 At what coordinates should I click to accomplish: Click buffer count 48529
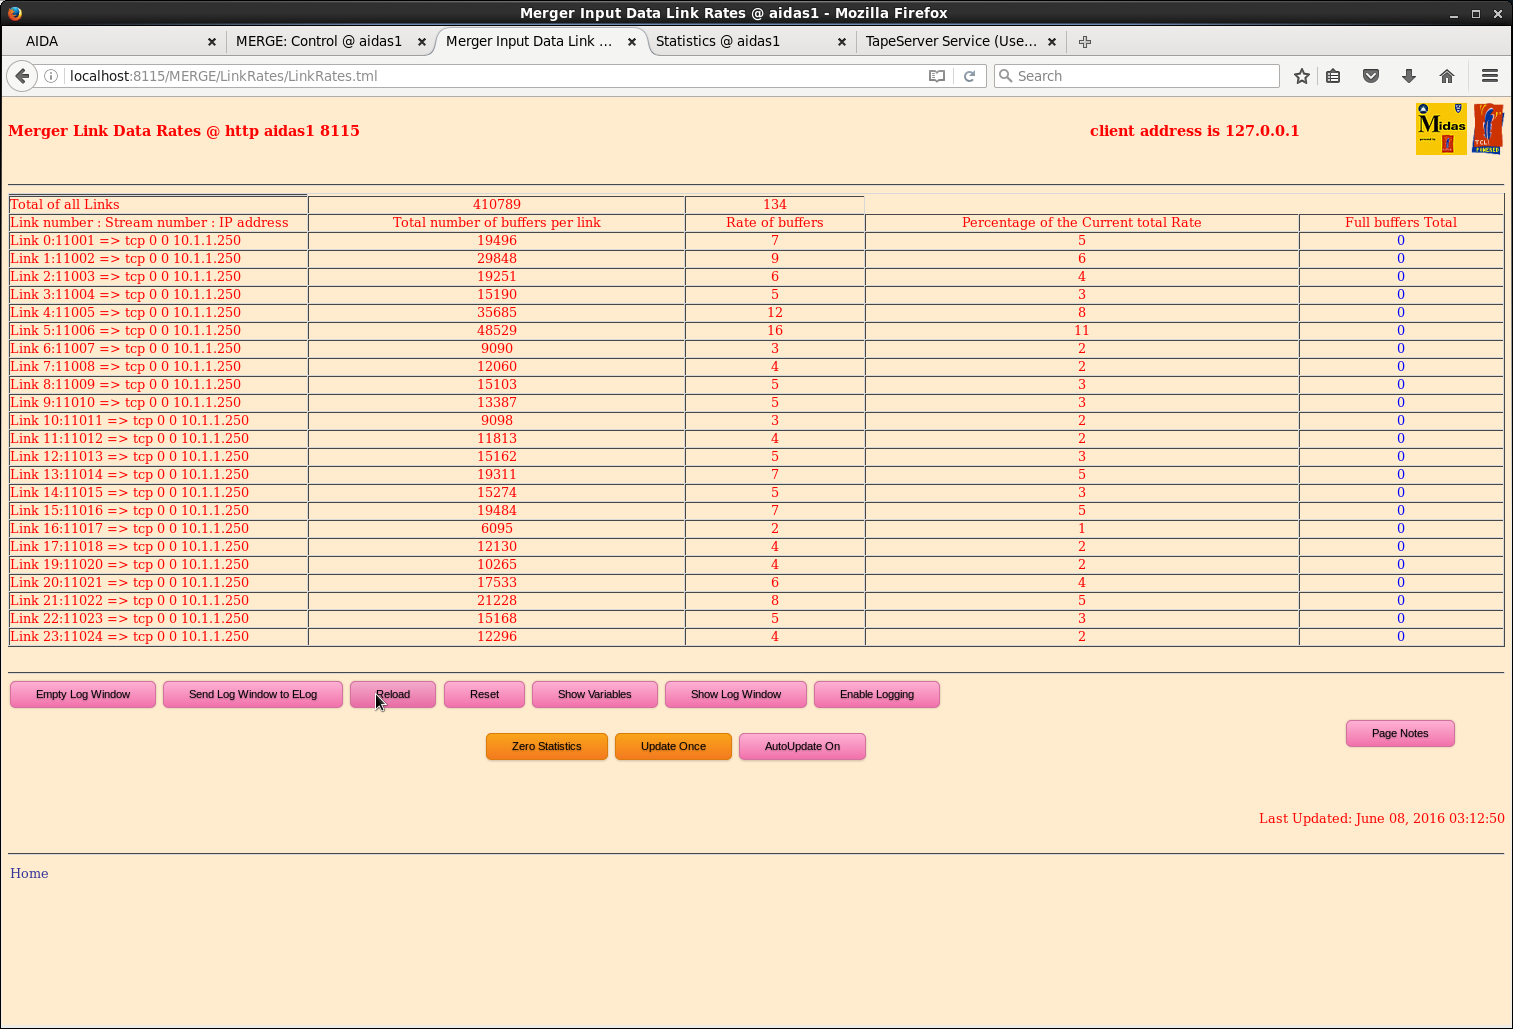tap(497, 331)
